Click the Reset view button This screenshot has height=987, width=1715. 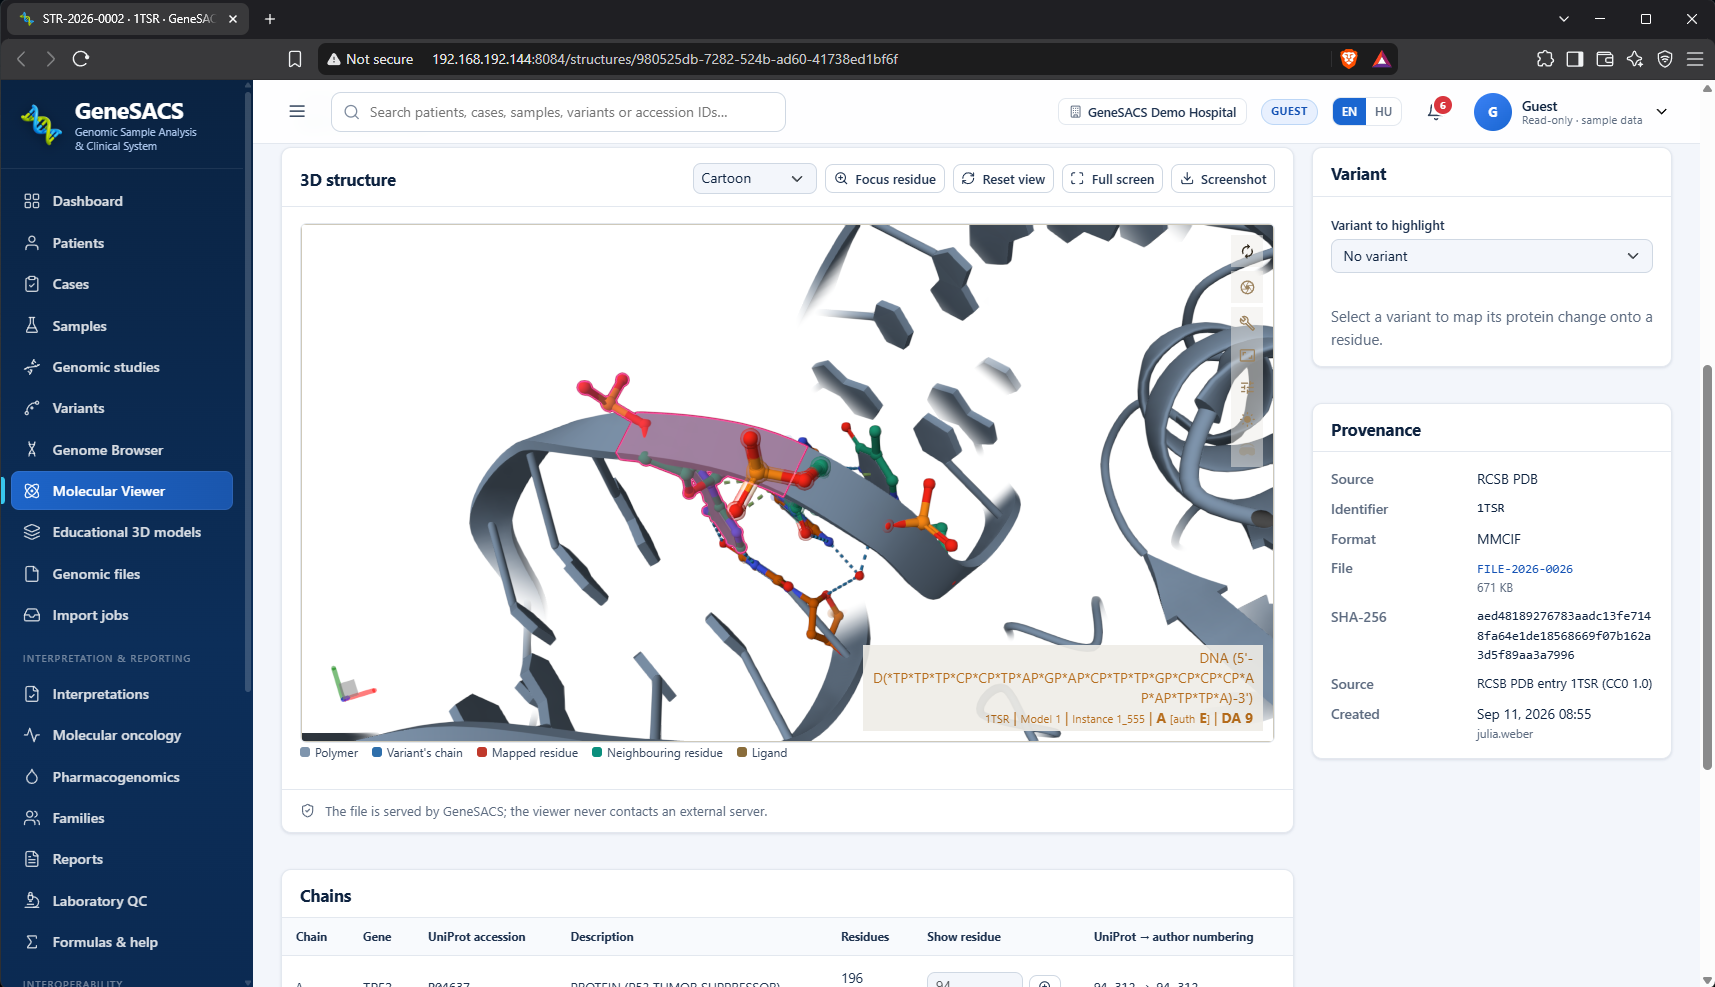coord(1003,179)
